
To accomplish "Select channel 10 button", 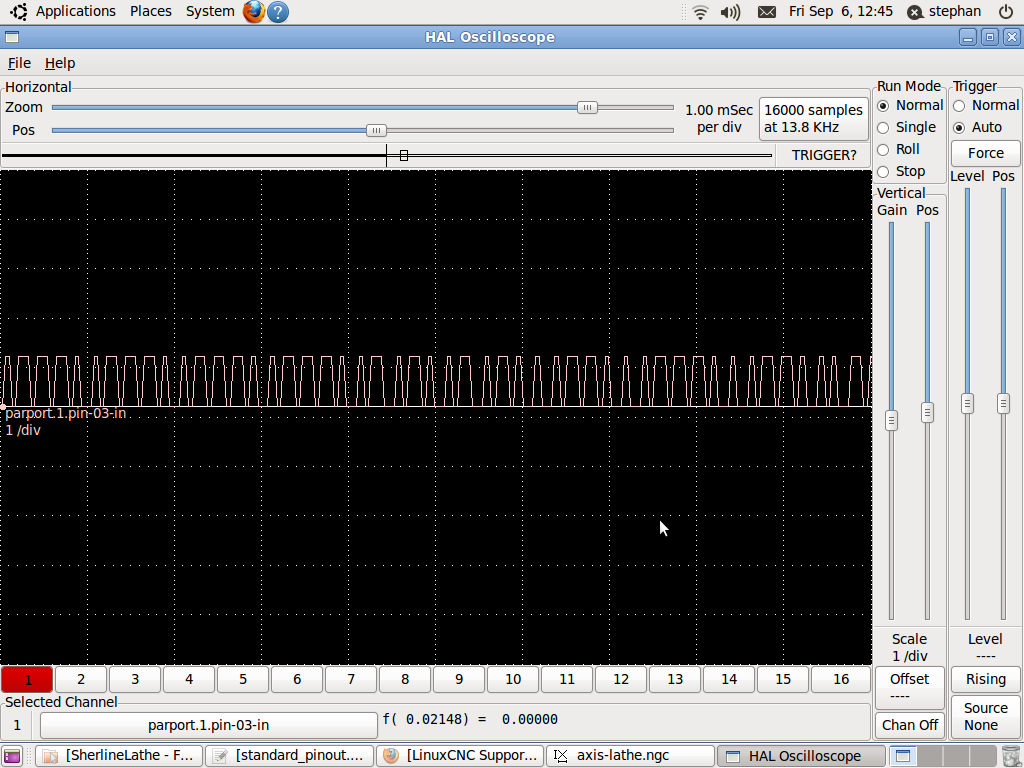I will point(513,680).
